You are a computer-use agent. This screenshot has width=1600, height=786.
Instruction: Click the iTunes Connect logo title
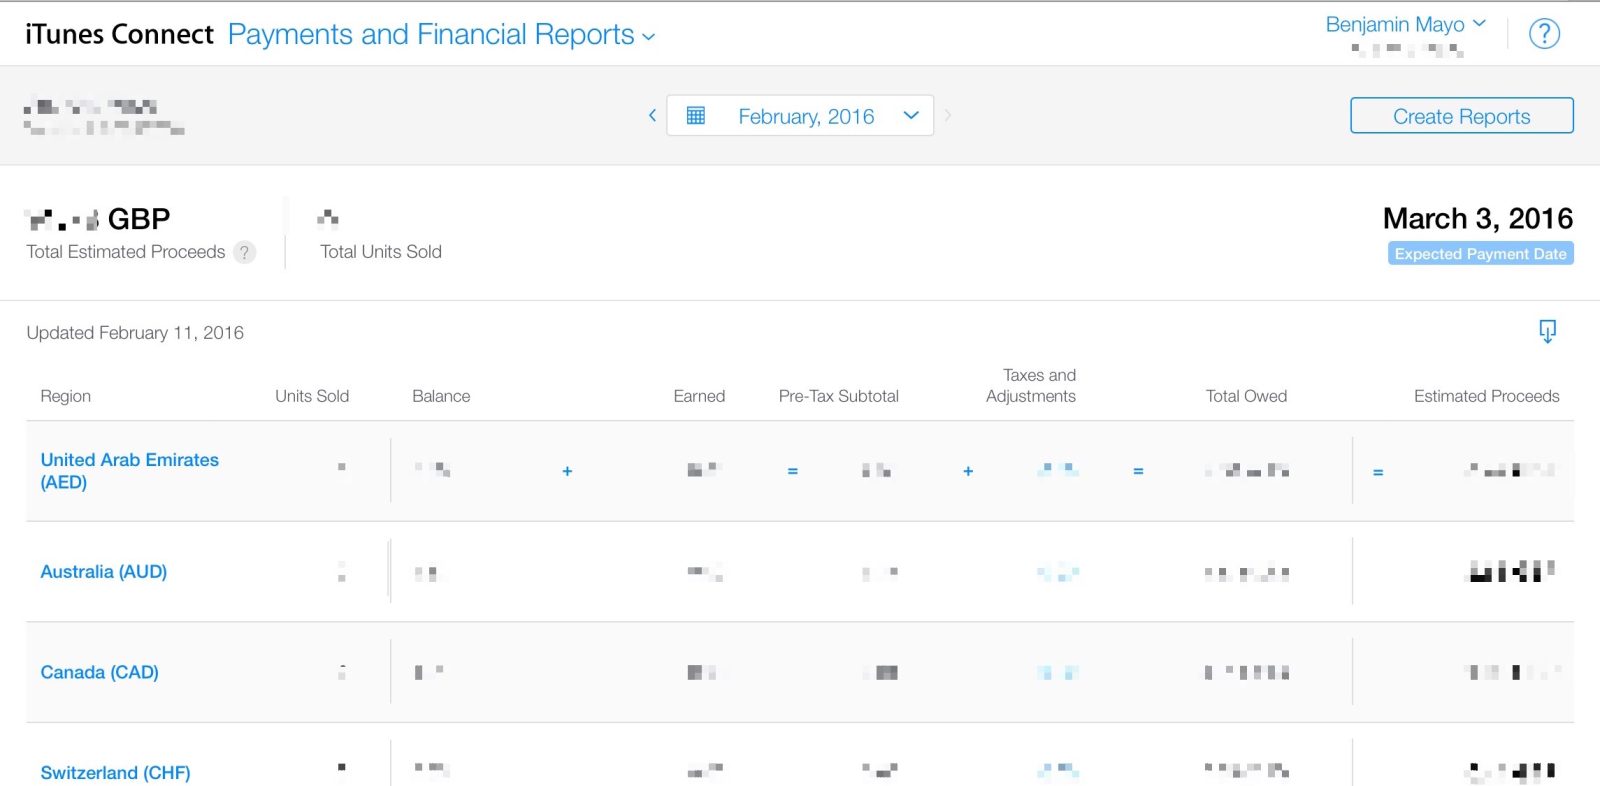click(x=119, y=35)
